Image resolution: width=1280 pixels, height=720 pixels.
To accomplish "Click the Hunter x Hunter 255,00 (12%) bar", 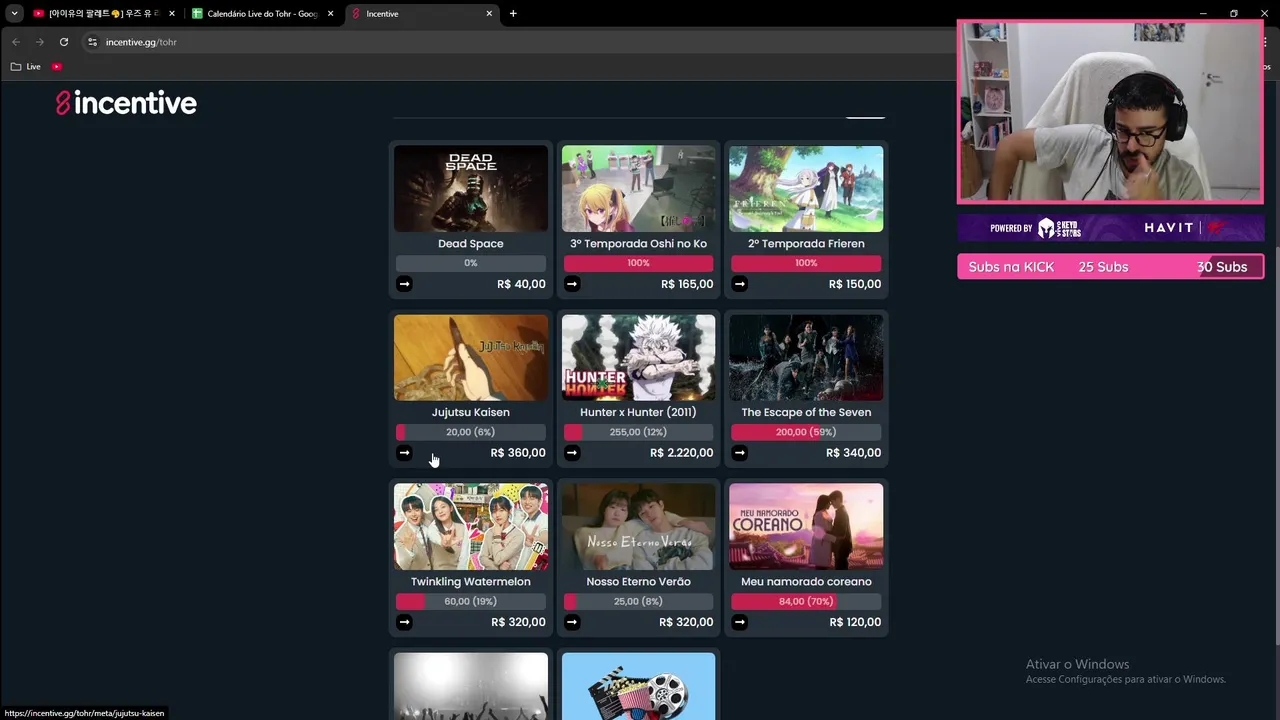I will pos(638,432).
